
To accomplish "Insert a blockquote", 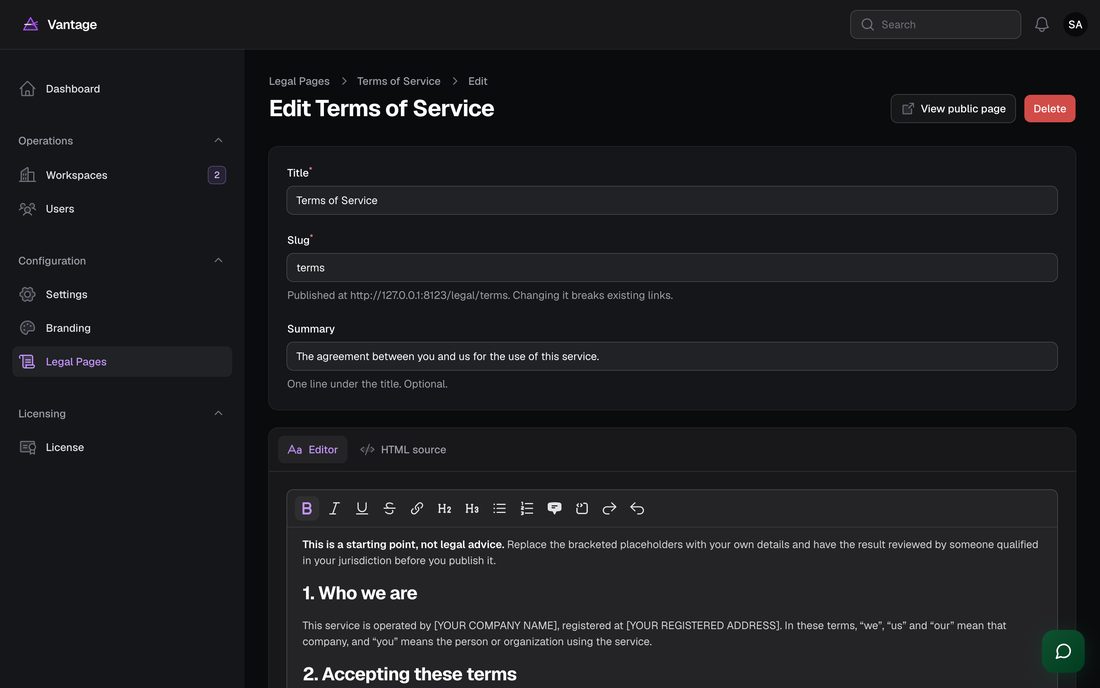I will 554,508.
